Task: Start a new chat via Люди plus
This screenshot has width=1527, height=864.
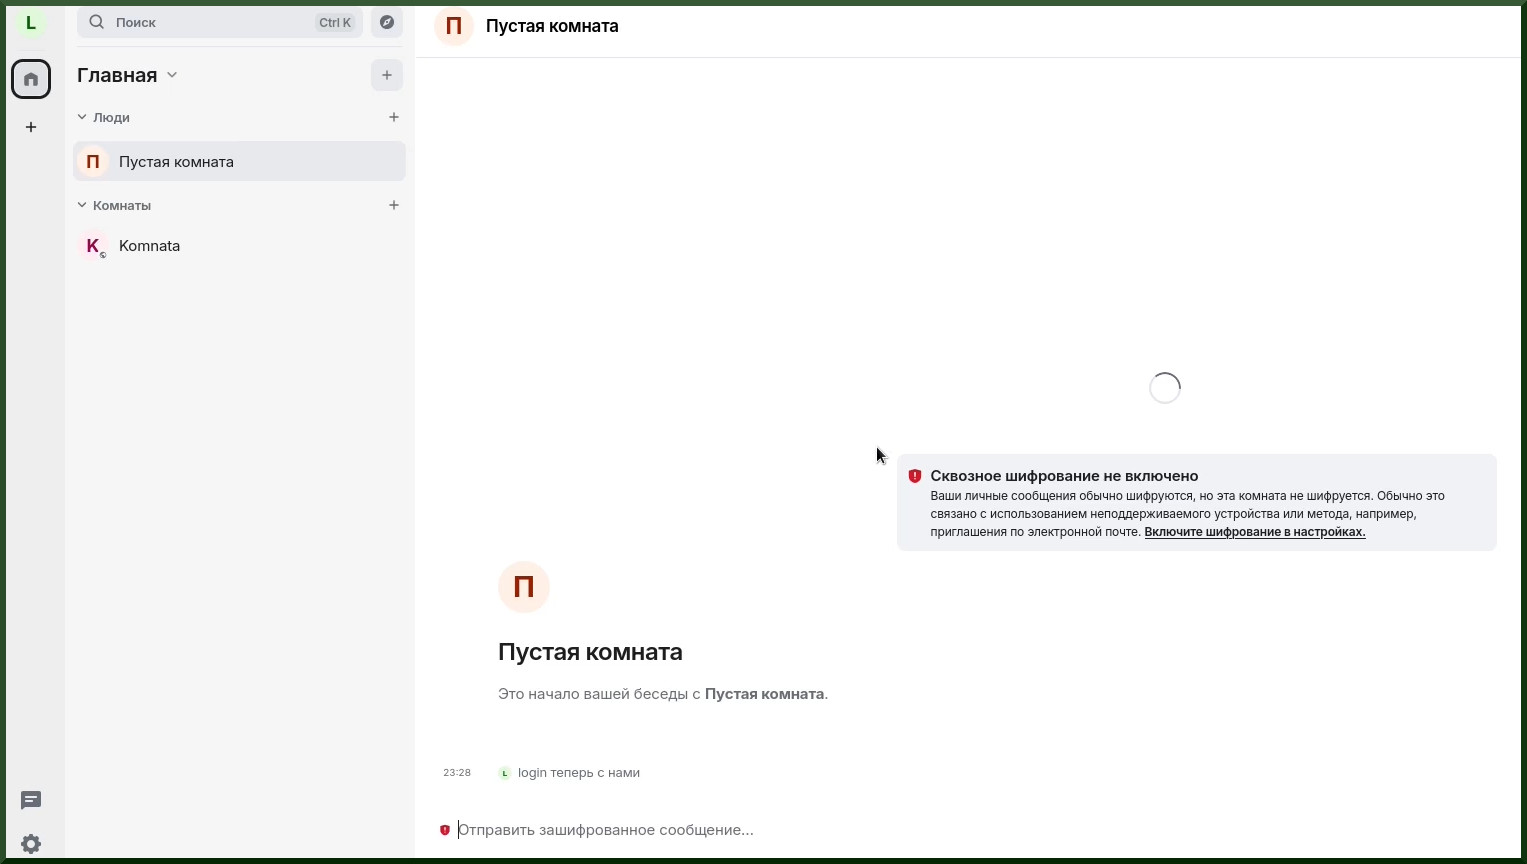Action: pos(394,117)
